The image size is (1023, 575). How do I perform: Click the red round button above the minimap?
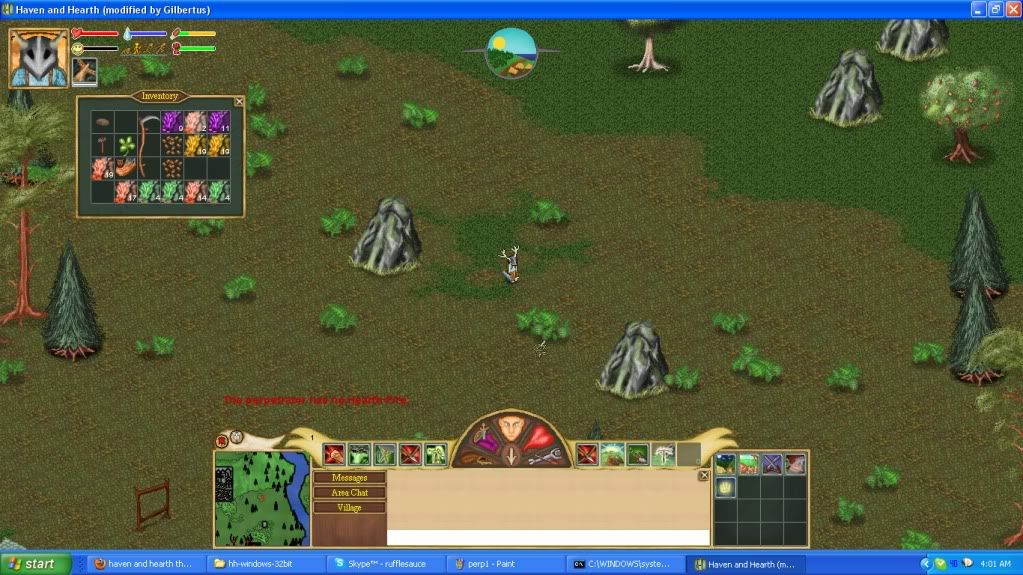pos(222,441)
